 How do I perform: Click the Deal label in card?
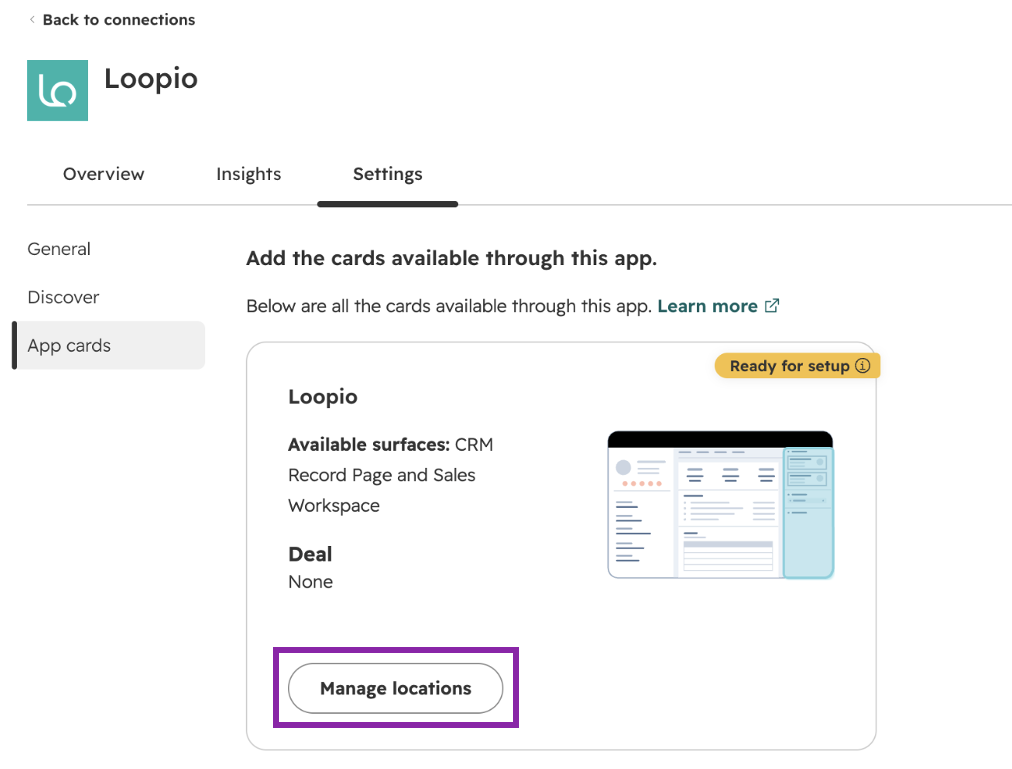tap(310, 554)
